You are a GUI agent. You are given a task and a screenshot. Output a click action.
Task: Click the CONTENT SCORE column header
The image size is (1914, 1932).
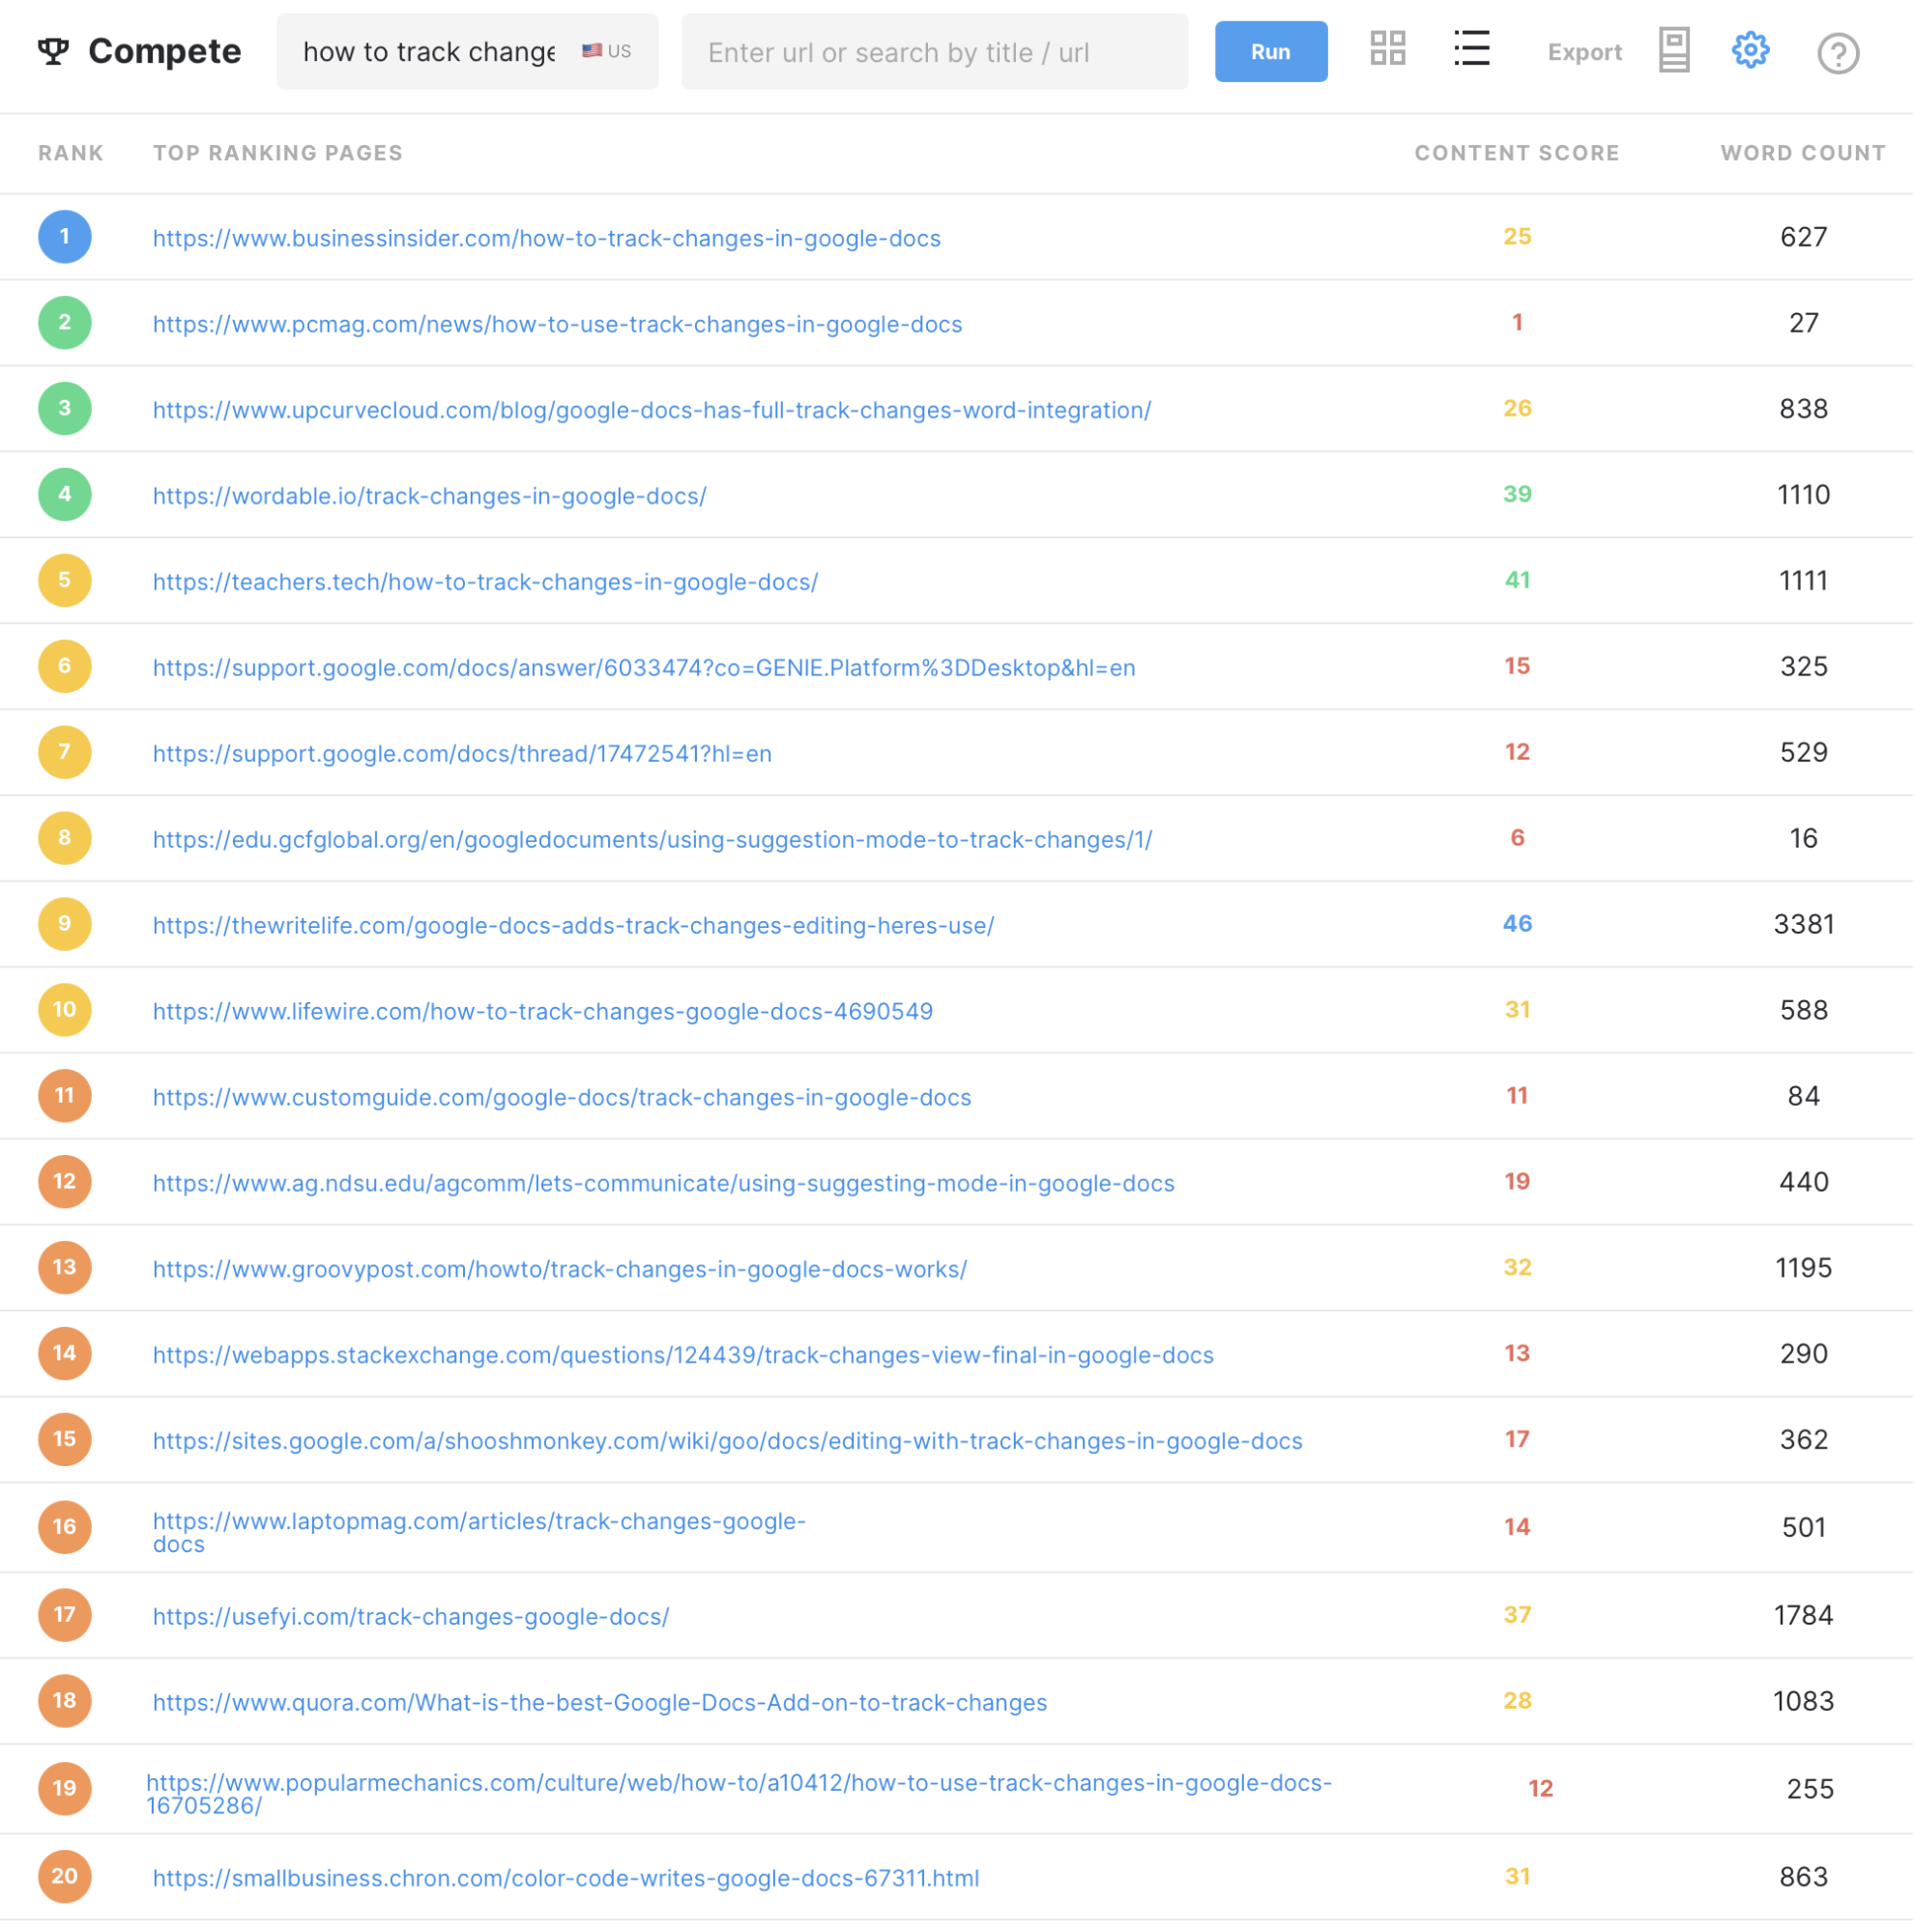point(1517,152)
